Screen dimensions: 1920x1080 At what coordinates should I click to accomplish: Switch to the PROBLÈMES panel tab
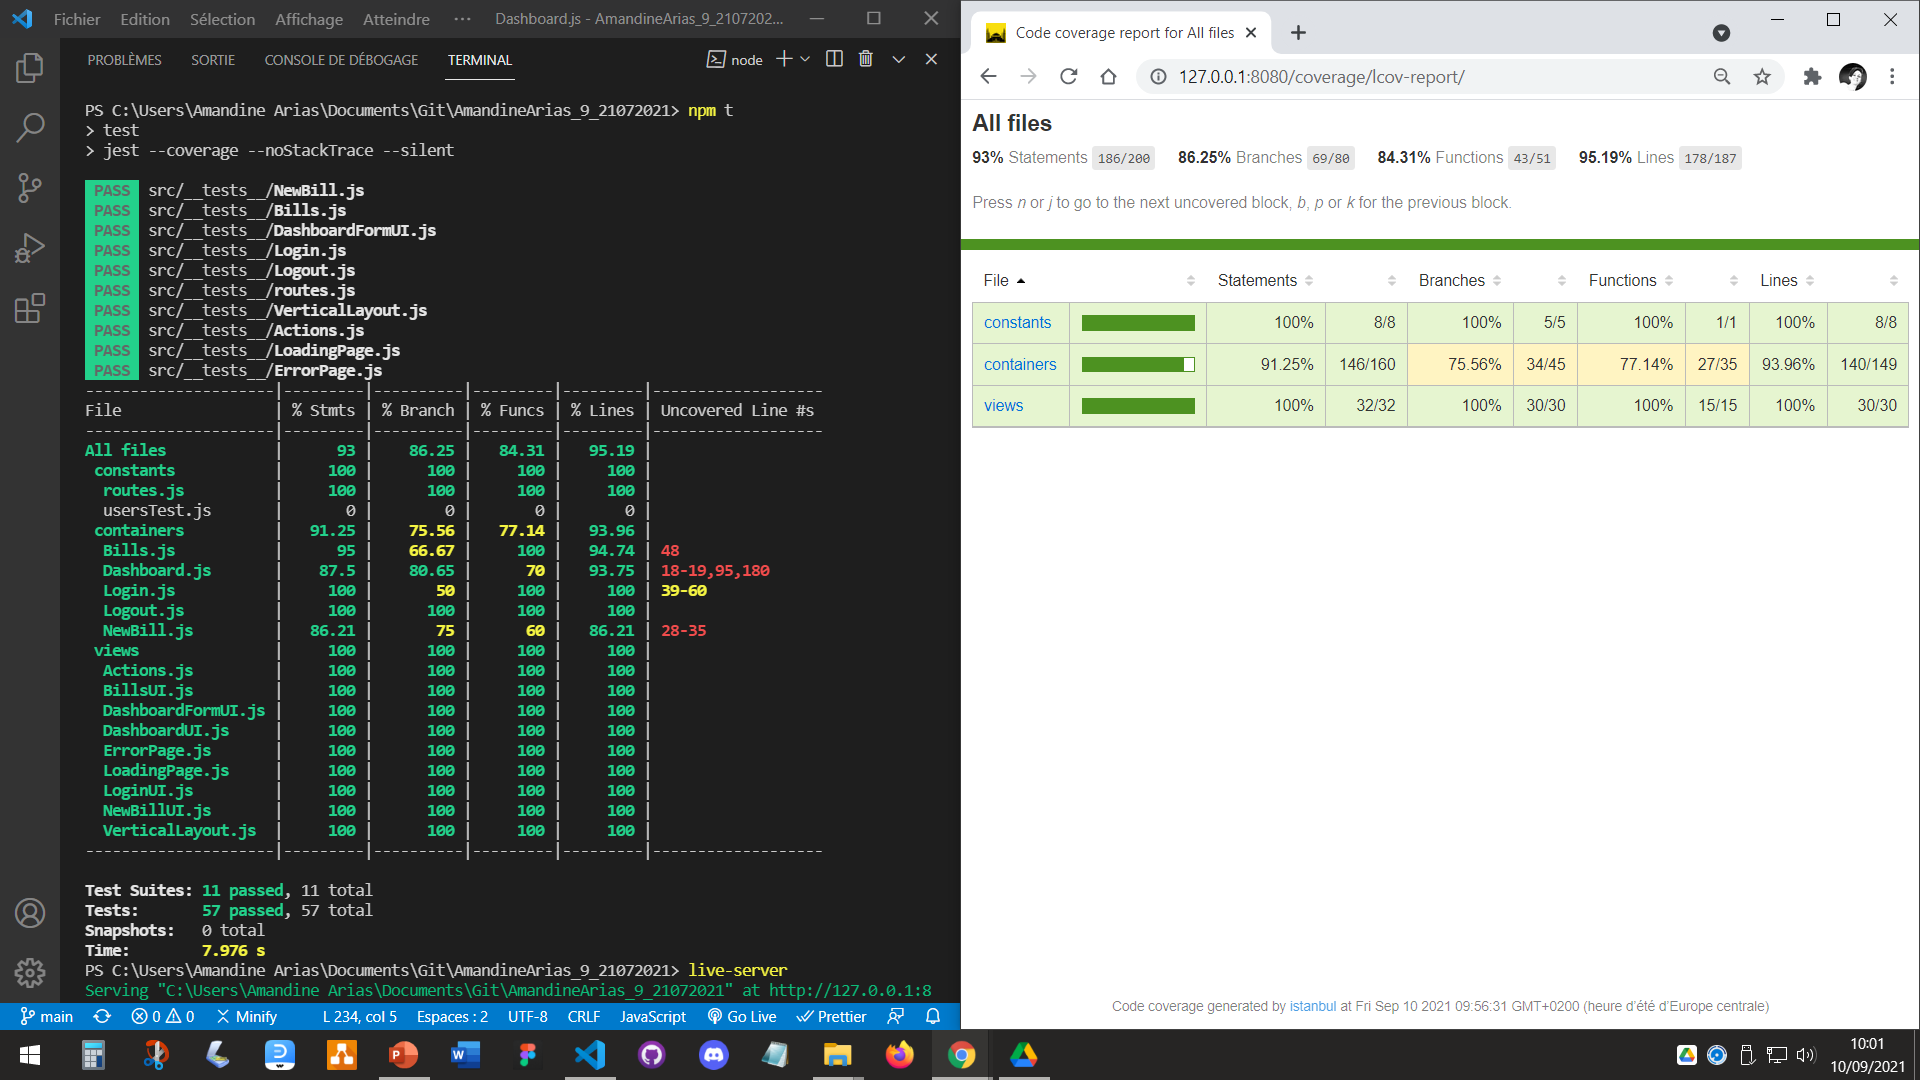(x=124, y=60)
